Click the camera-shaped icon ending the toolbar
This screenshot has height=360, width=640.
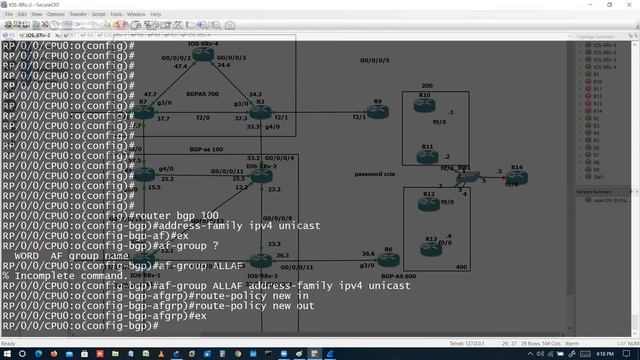coord(230,25)
